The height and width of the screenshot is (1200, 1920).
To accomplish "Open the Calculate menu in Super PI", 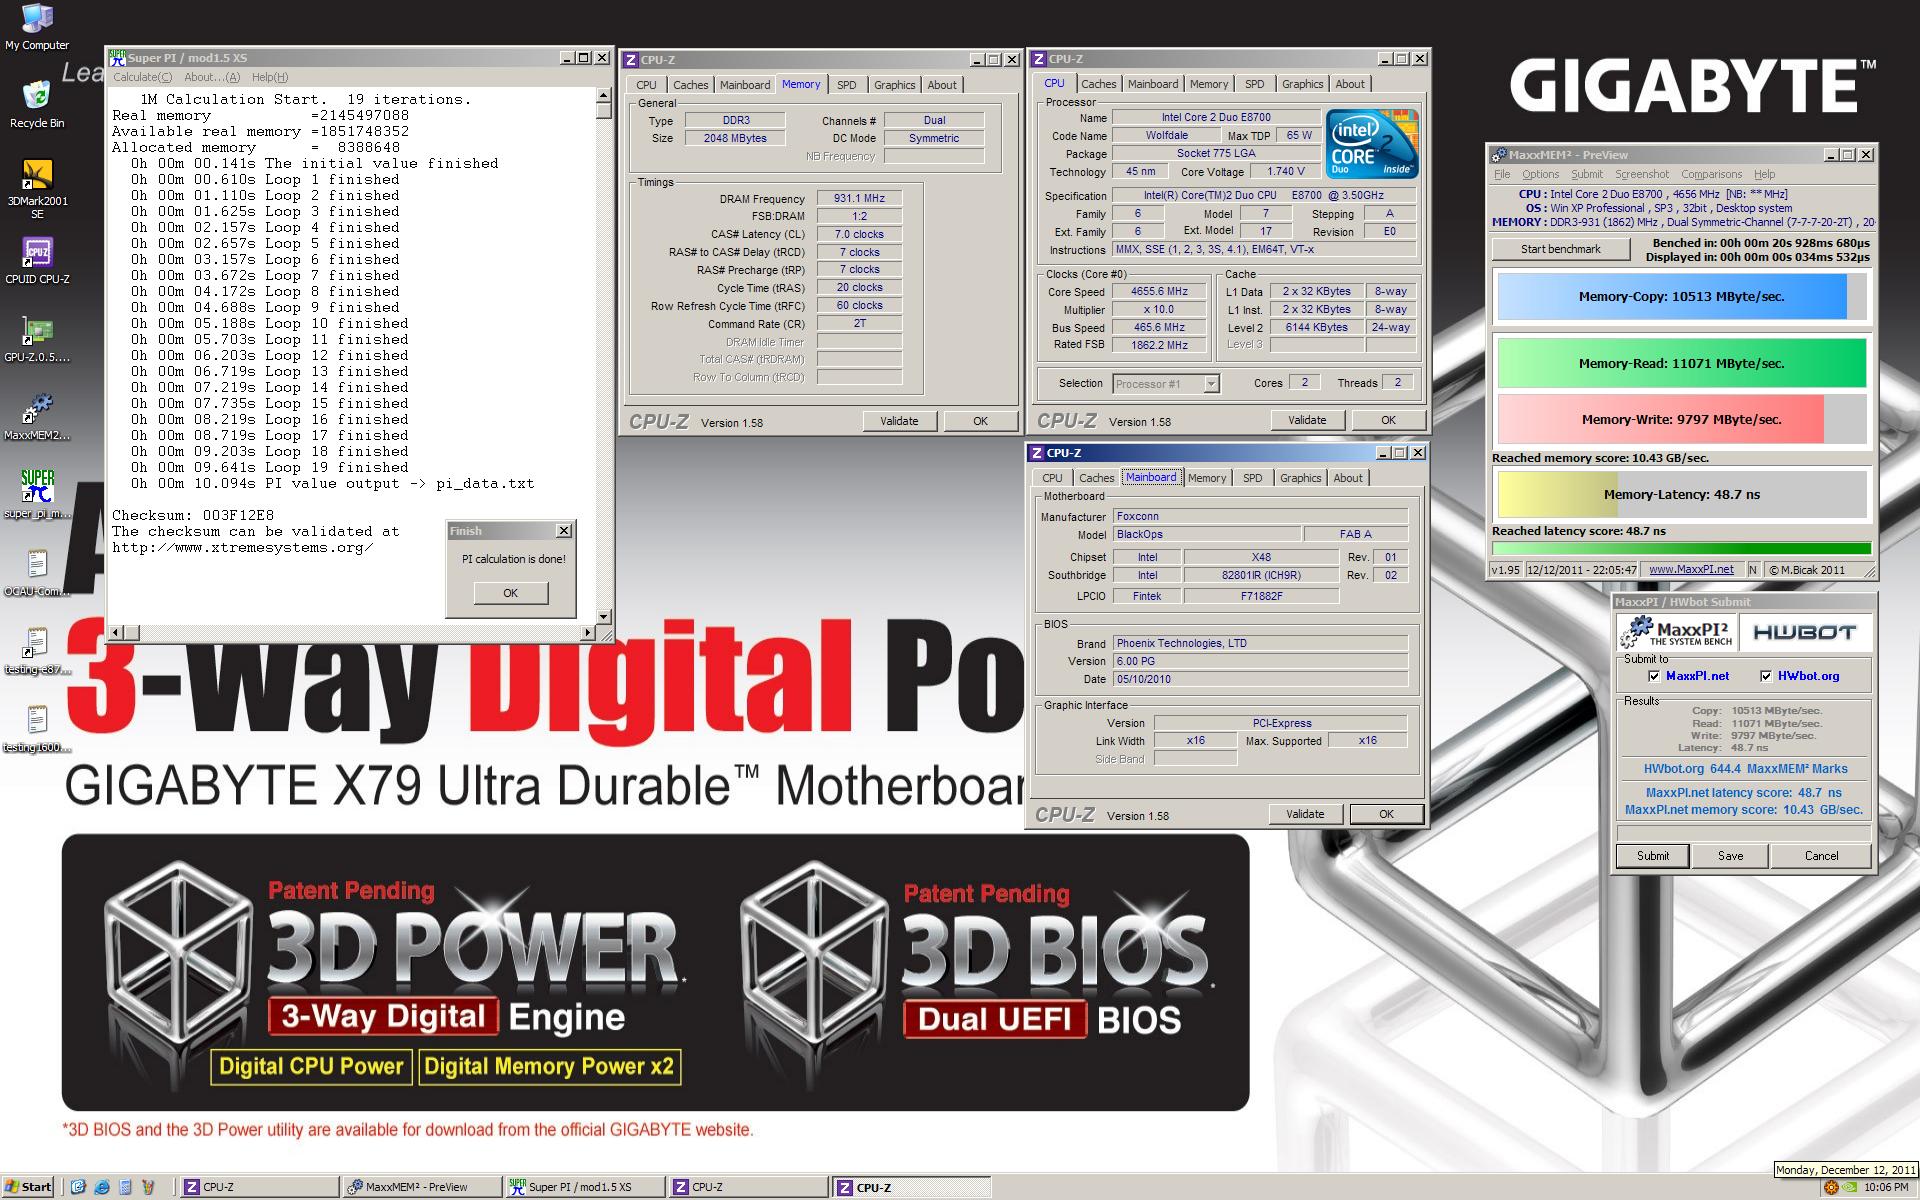I will 142,77.
